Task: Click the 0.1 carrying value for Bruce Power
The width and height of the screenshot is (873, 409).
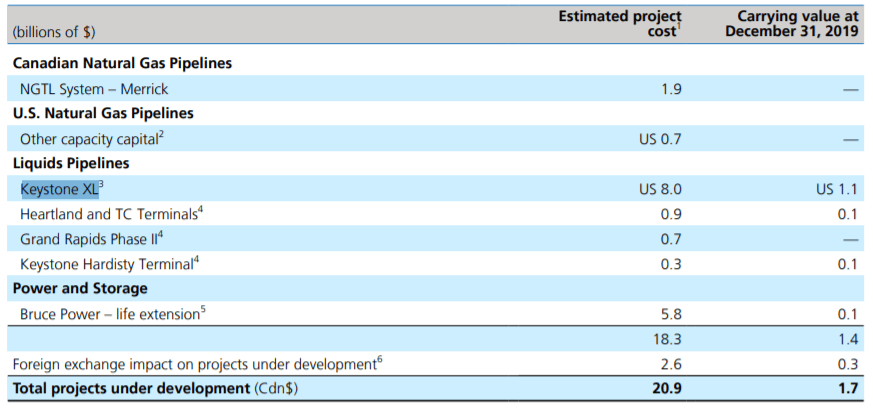Action: click(847, 314)
